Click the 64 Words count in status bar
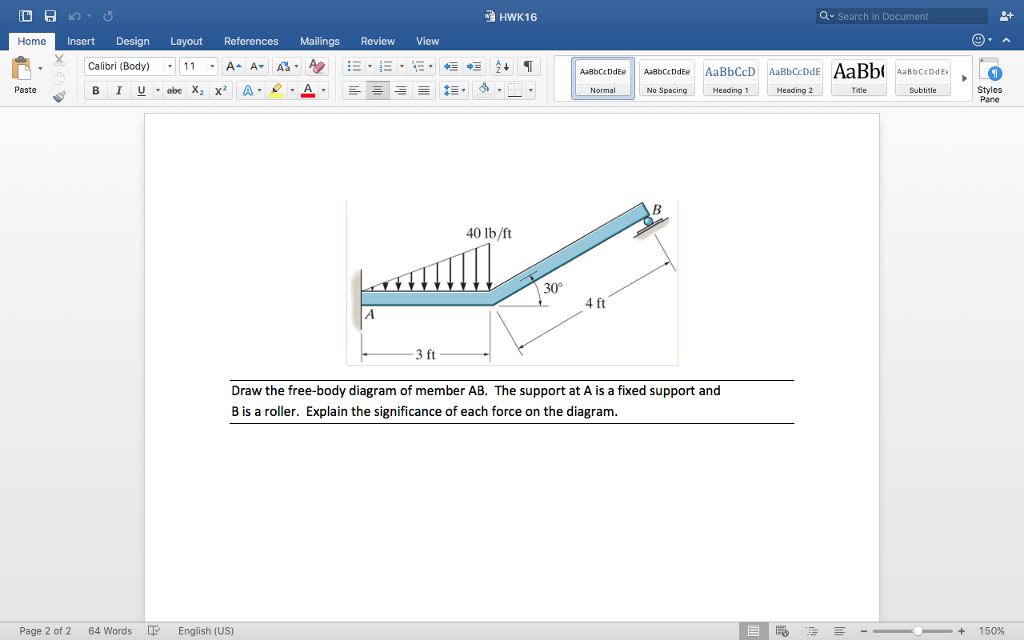The image size is (1024, 640). click(110, 630)
